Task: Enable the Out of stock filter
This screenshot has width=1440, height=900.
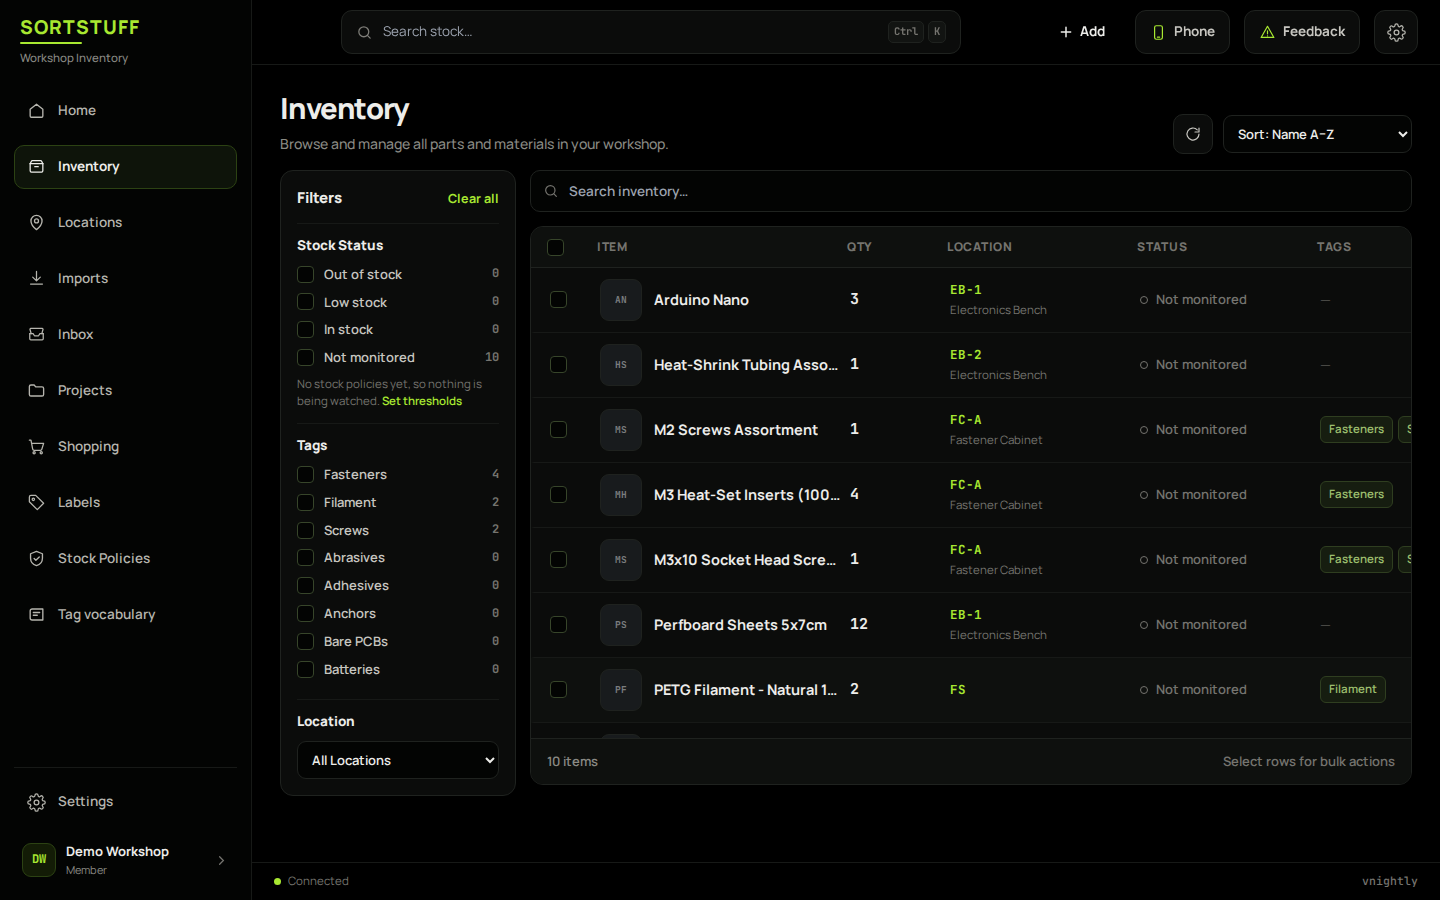Action: (x=306, y=274)
